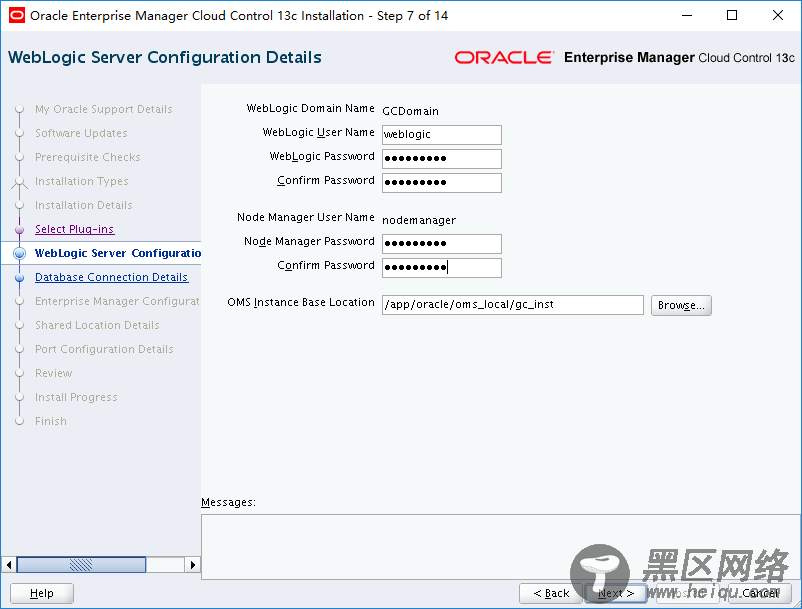802x609 pixels.
Task: Cancel the installation
Action: tap(760, 593)
